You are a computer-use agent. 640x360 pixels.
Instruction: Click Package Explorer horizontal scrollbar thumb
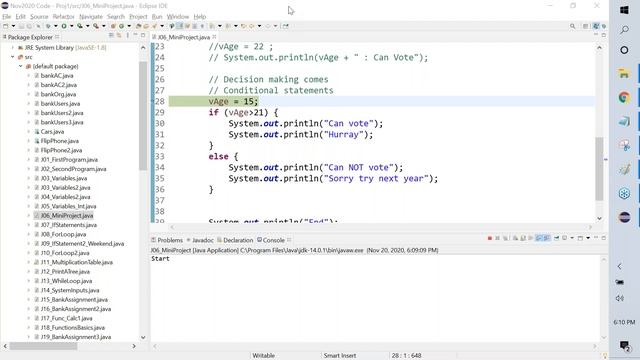(43, 346)
